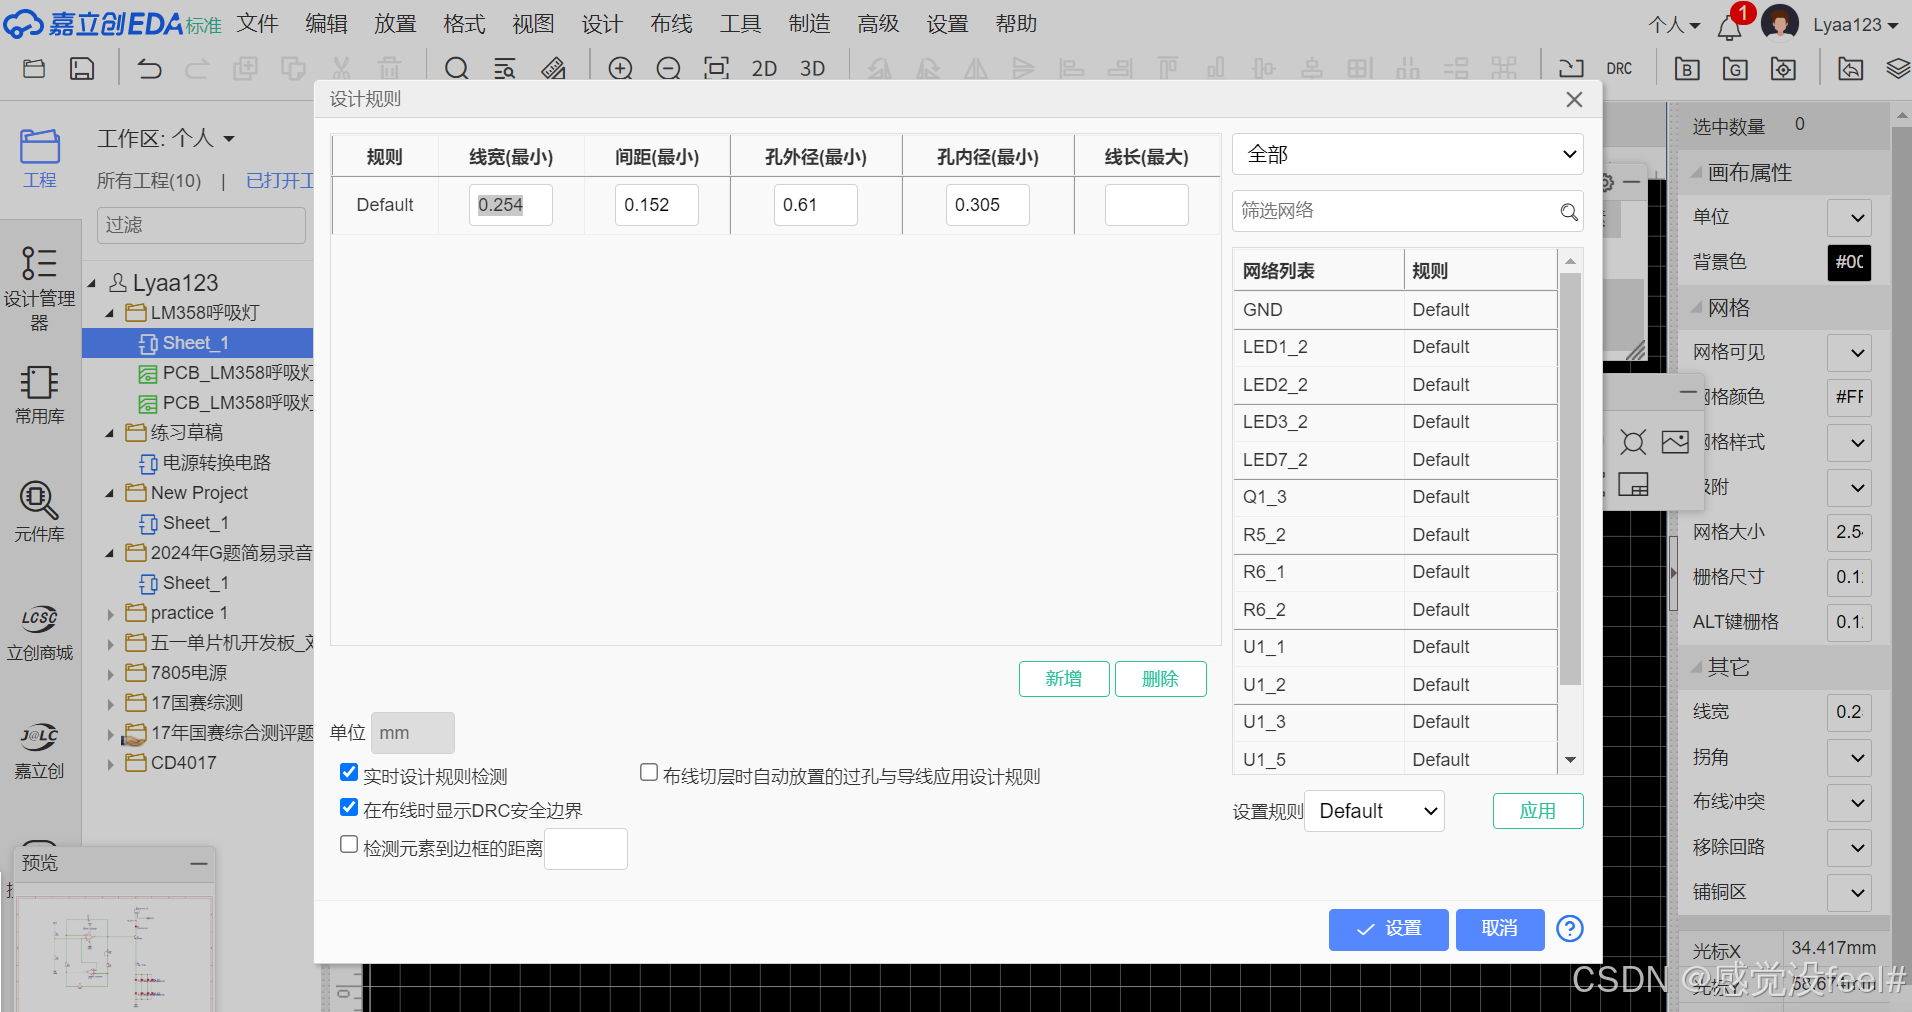The height and width of the screenshot is (1012, 1912).
Task: Click the 取消 button
Action: click(1500, 929)
